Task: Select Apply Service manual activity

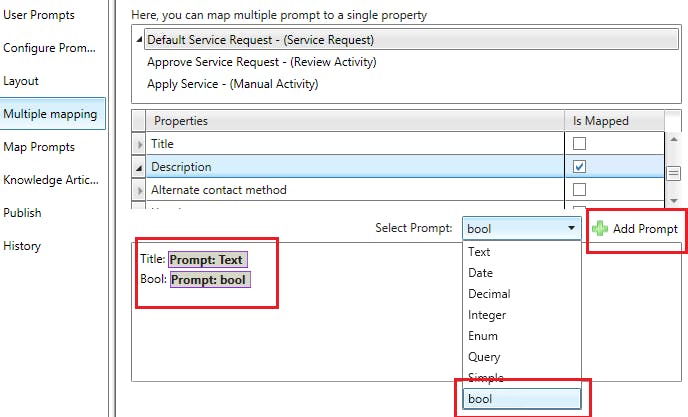Action: pyautogui.click(x=232, y=84)
